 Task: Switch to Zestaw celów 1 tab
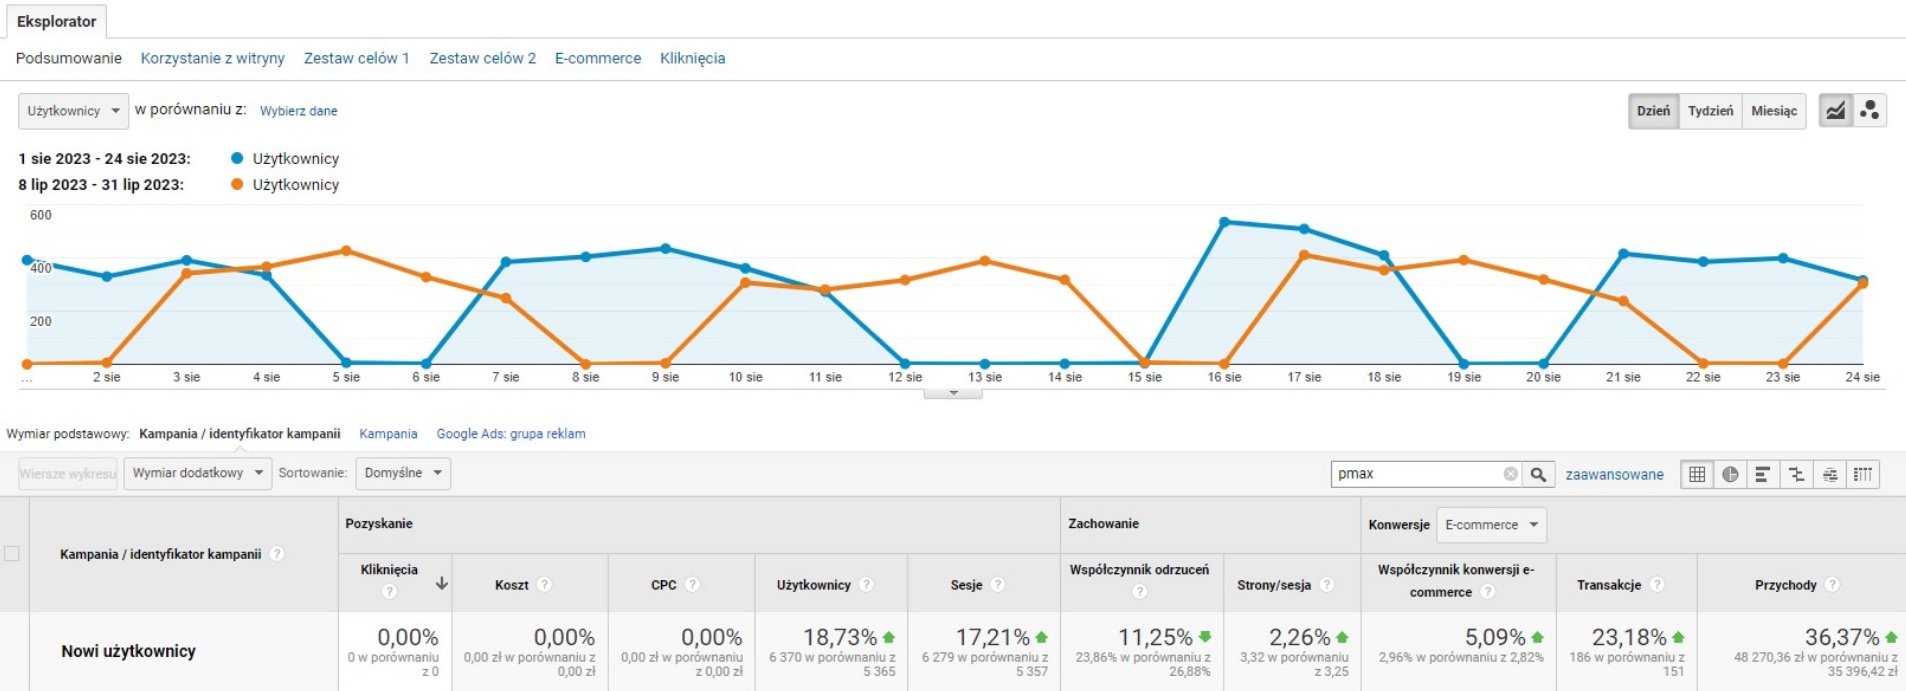(x=356, y=58)
